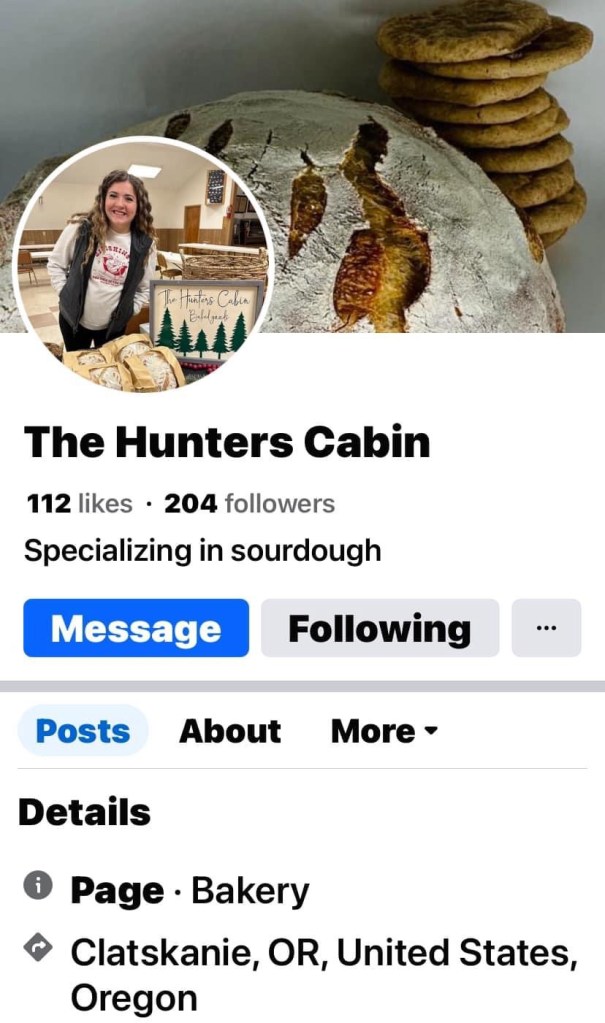
Task: Open the three-dots more options button
Action: coord(546,628)
